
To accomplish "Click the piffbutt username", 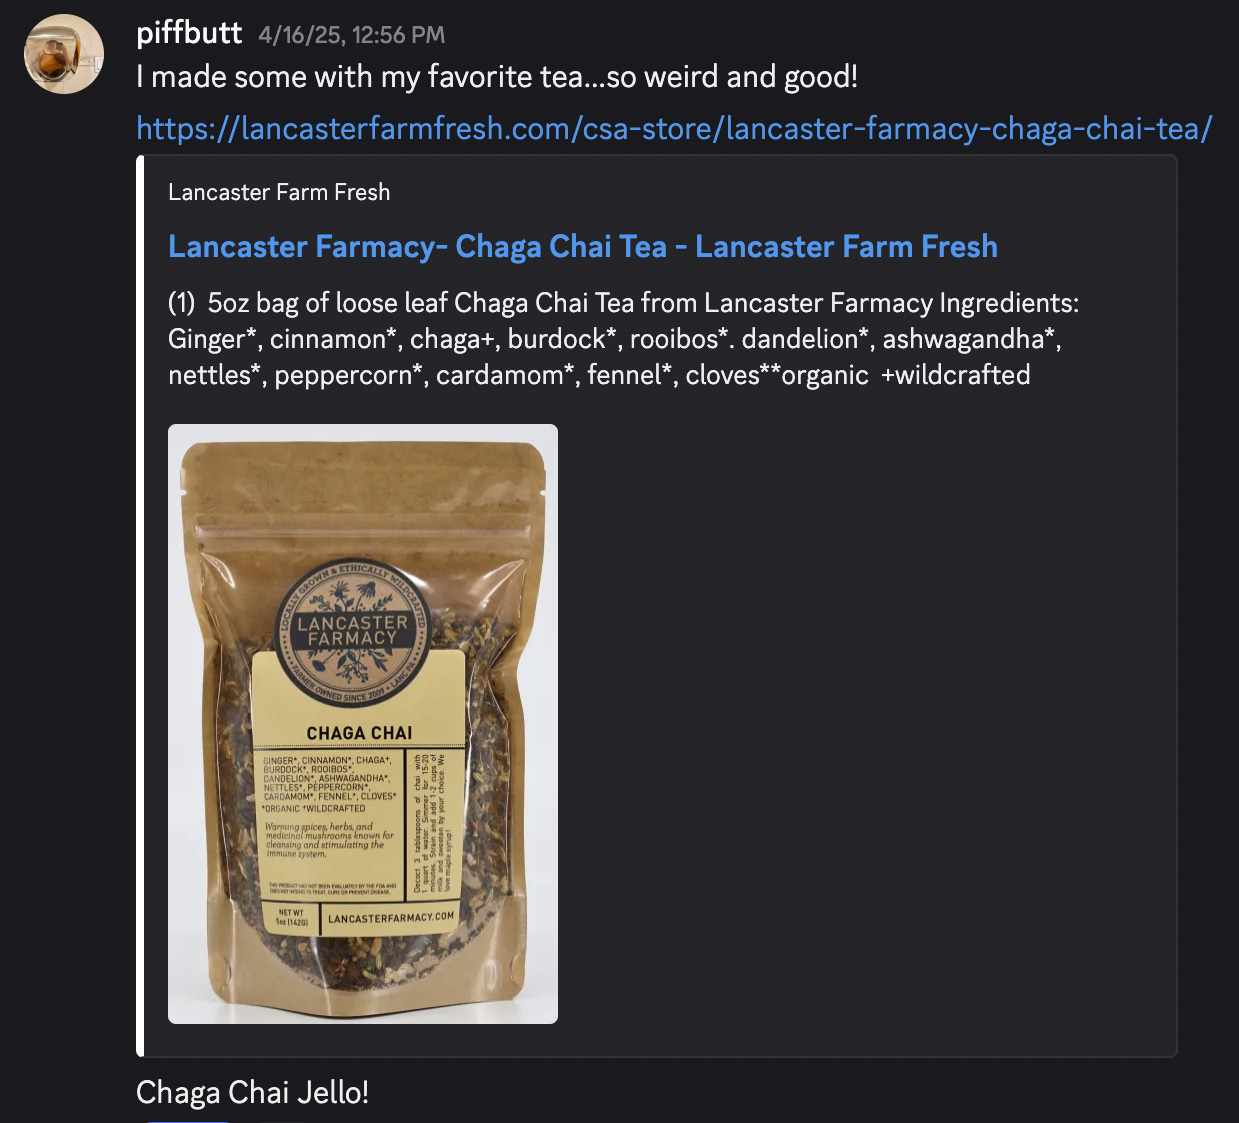I will [189, 33].
